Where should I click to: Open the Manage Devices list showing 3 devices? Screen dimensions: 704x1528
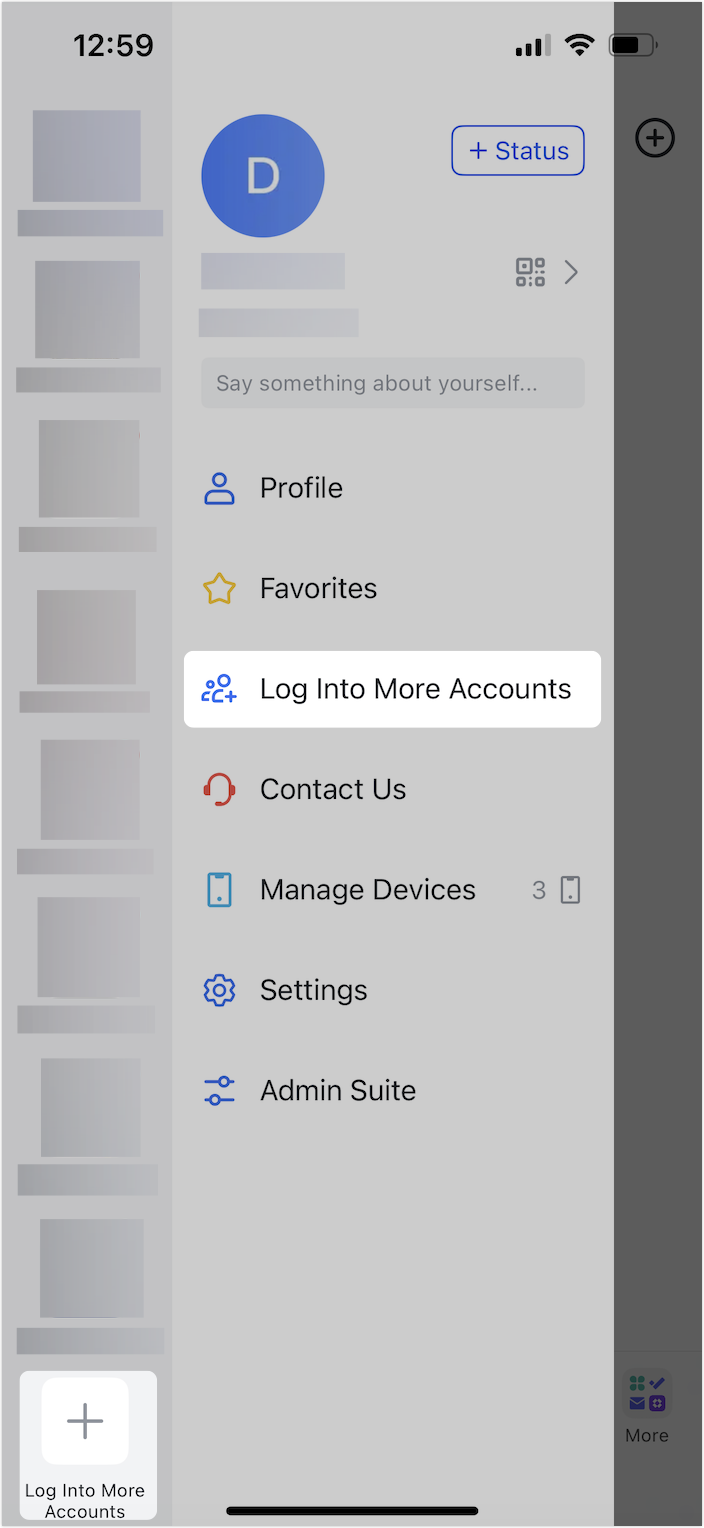[x=367, y=889]
